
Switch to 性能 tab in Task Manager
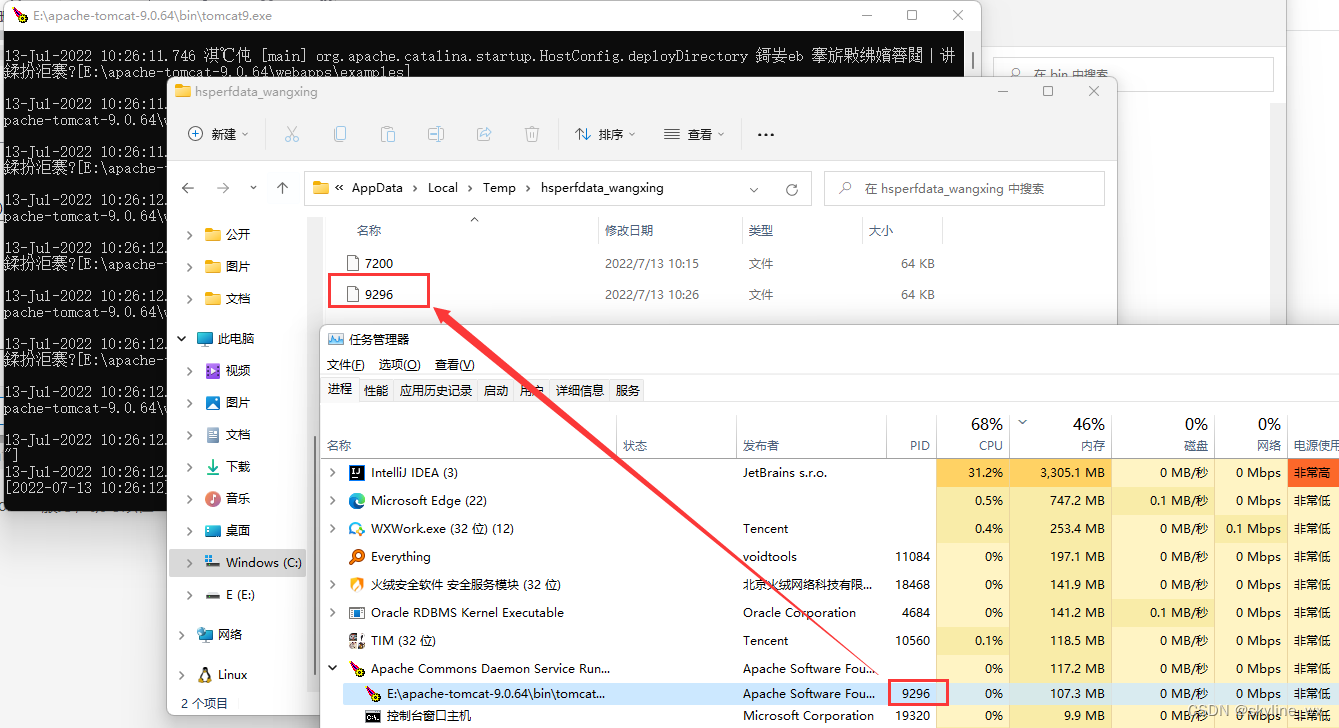[x=376, y=390]
